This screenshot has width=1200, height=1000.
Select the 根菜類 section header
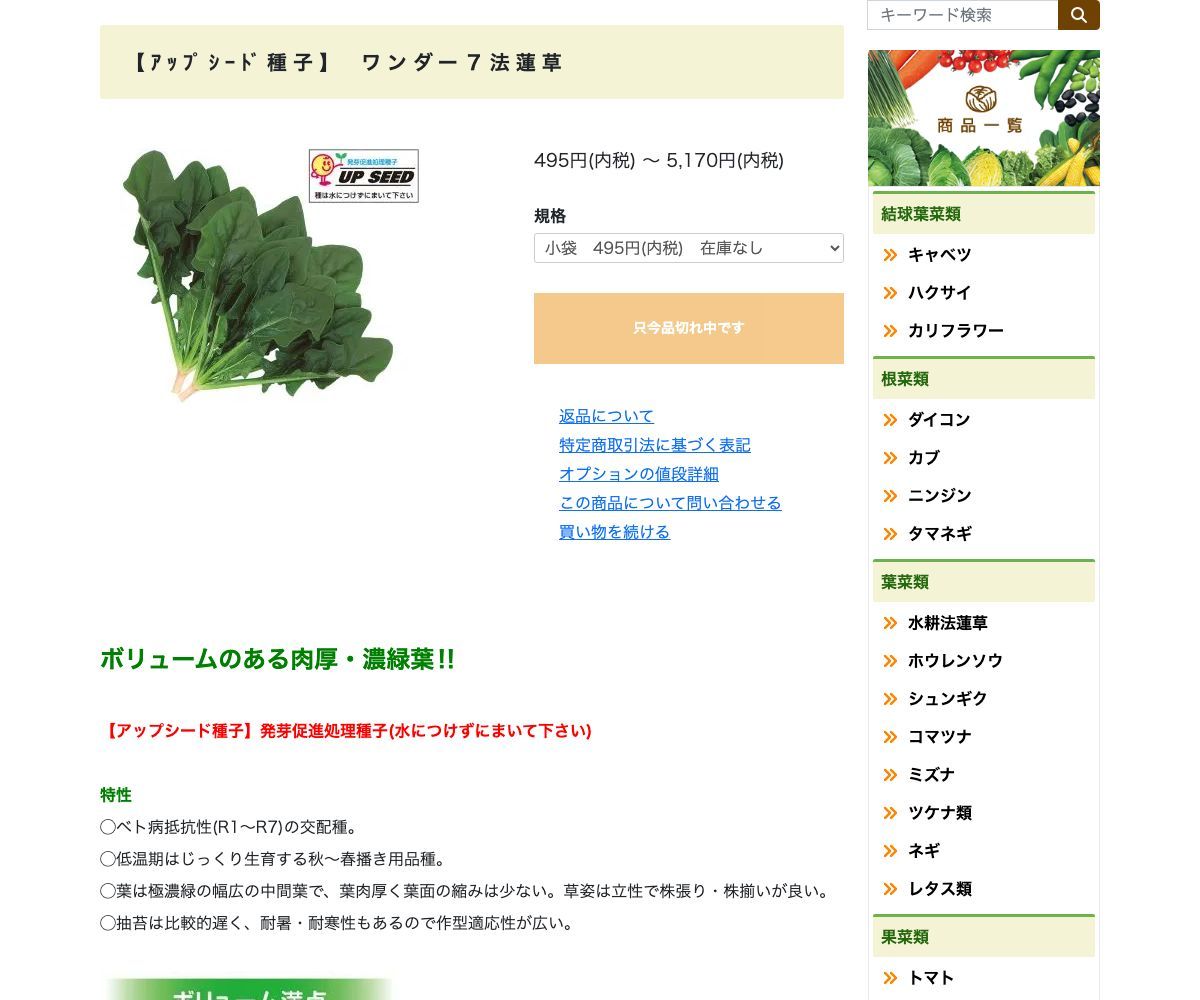(905, 379)
